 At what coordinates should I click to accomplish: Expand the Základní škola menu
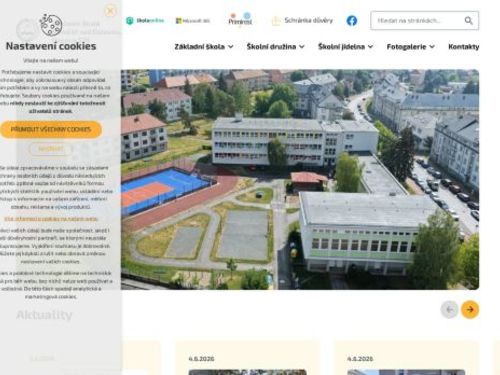click(x=204, y=47)
